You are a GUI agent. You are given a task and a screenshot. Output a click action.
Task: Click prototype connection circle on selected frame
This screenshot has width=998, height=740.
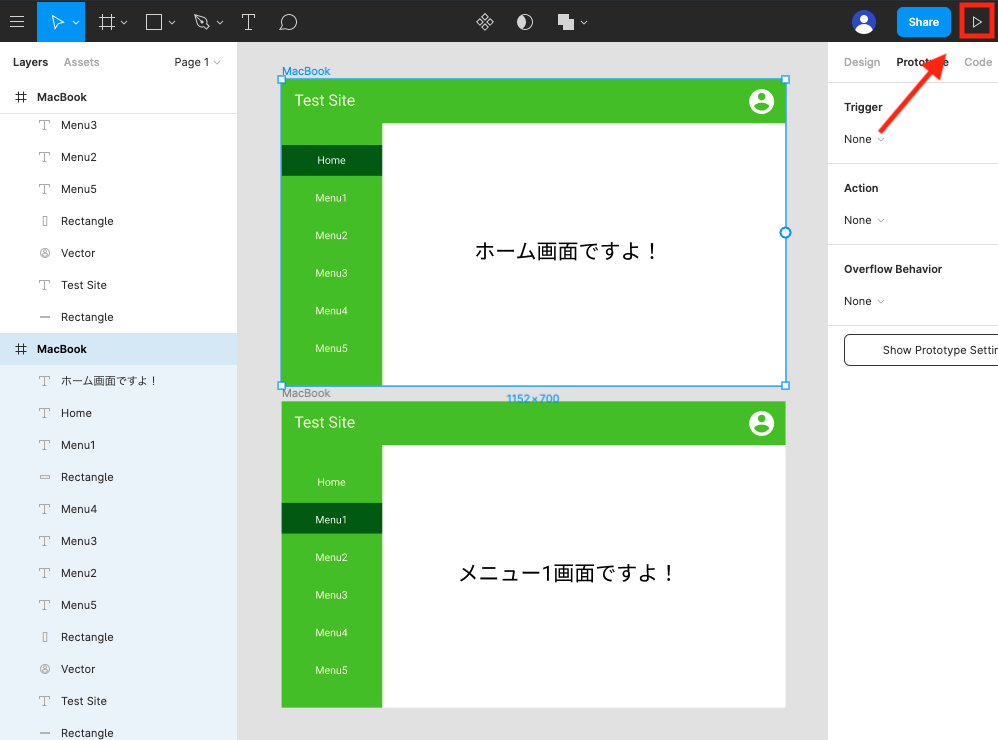[785, 233]
